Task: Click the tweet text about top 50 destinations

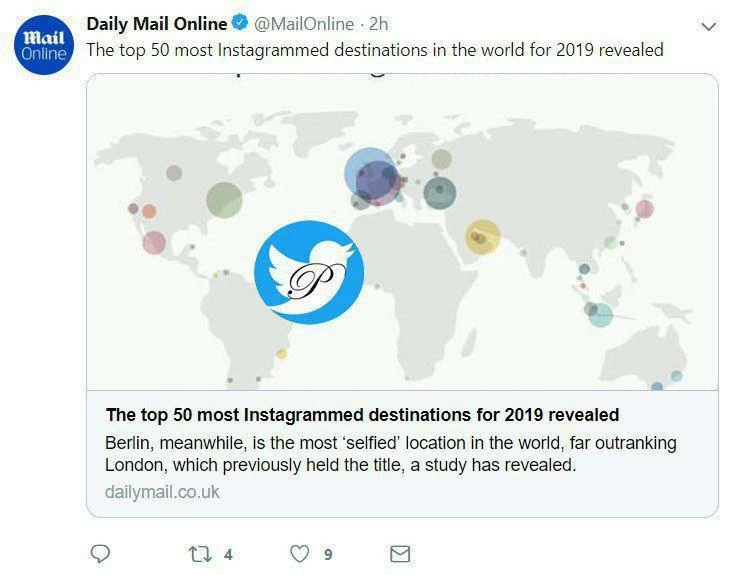Action: pyautogui.click(x=375, y=49)
